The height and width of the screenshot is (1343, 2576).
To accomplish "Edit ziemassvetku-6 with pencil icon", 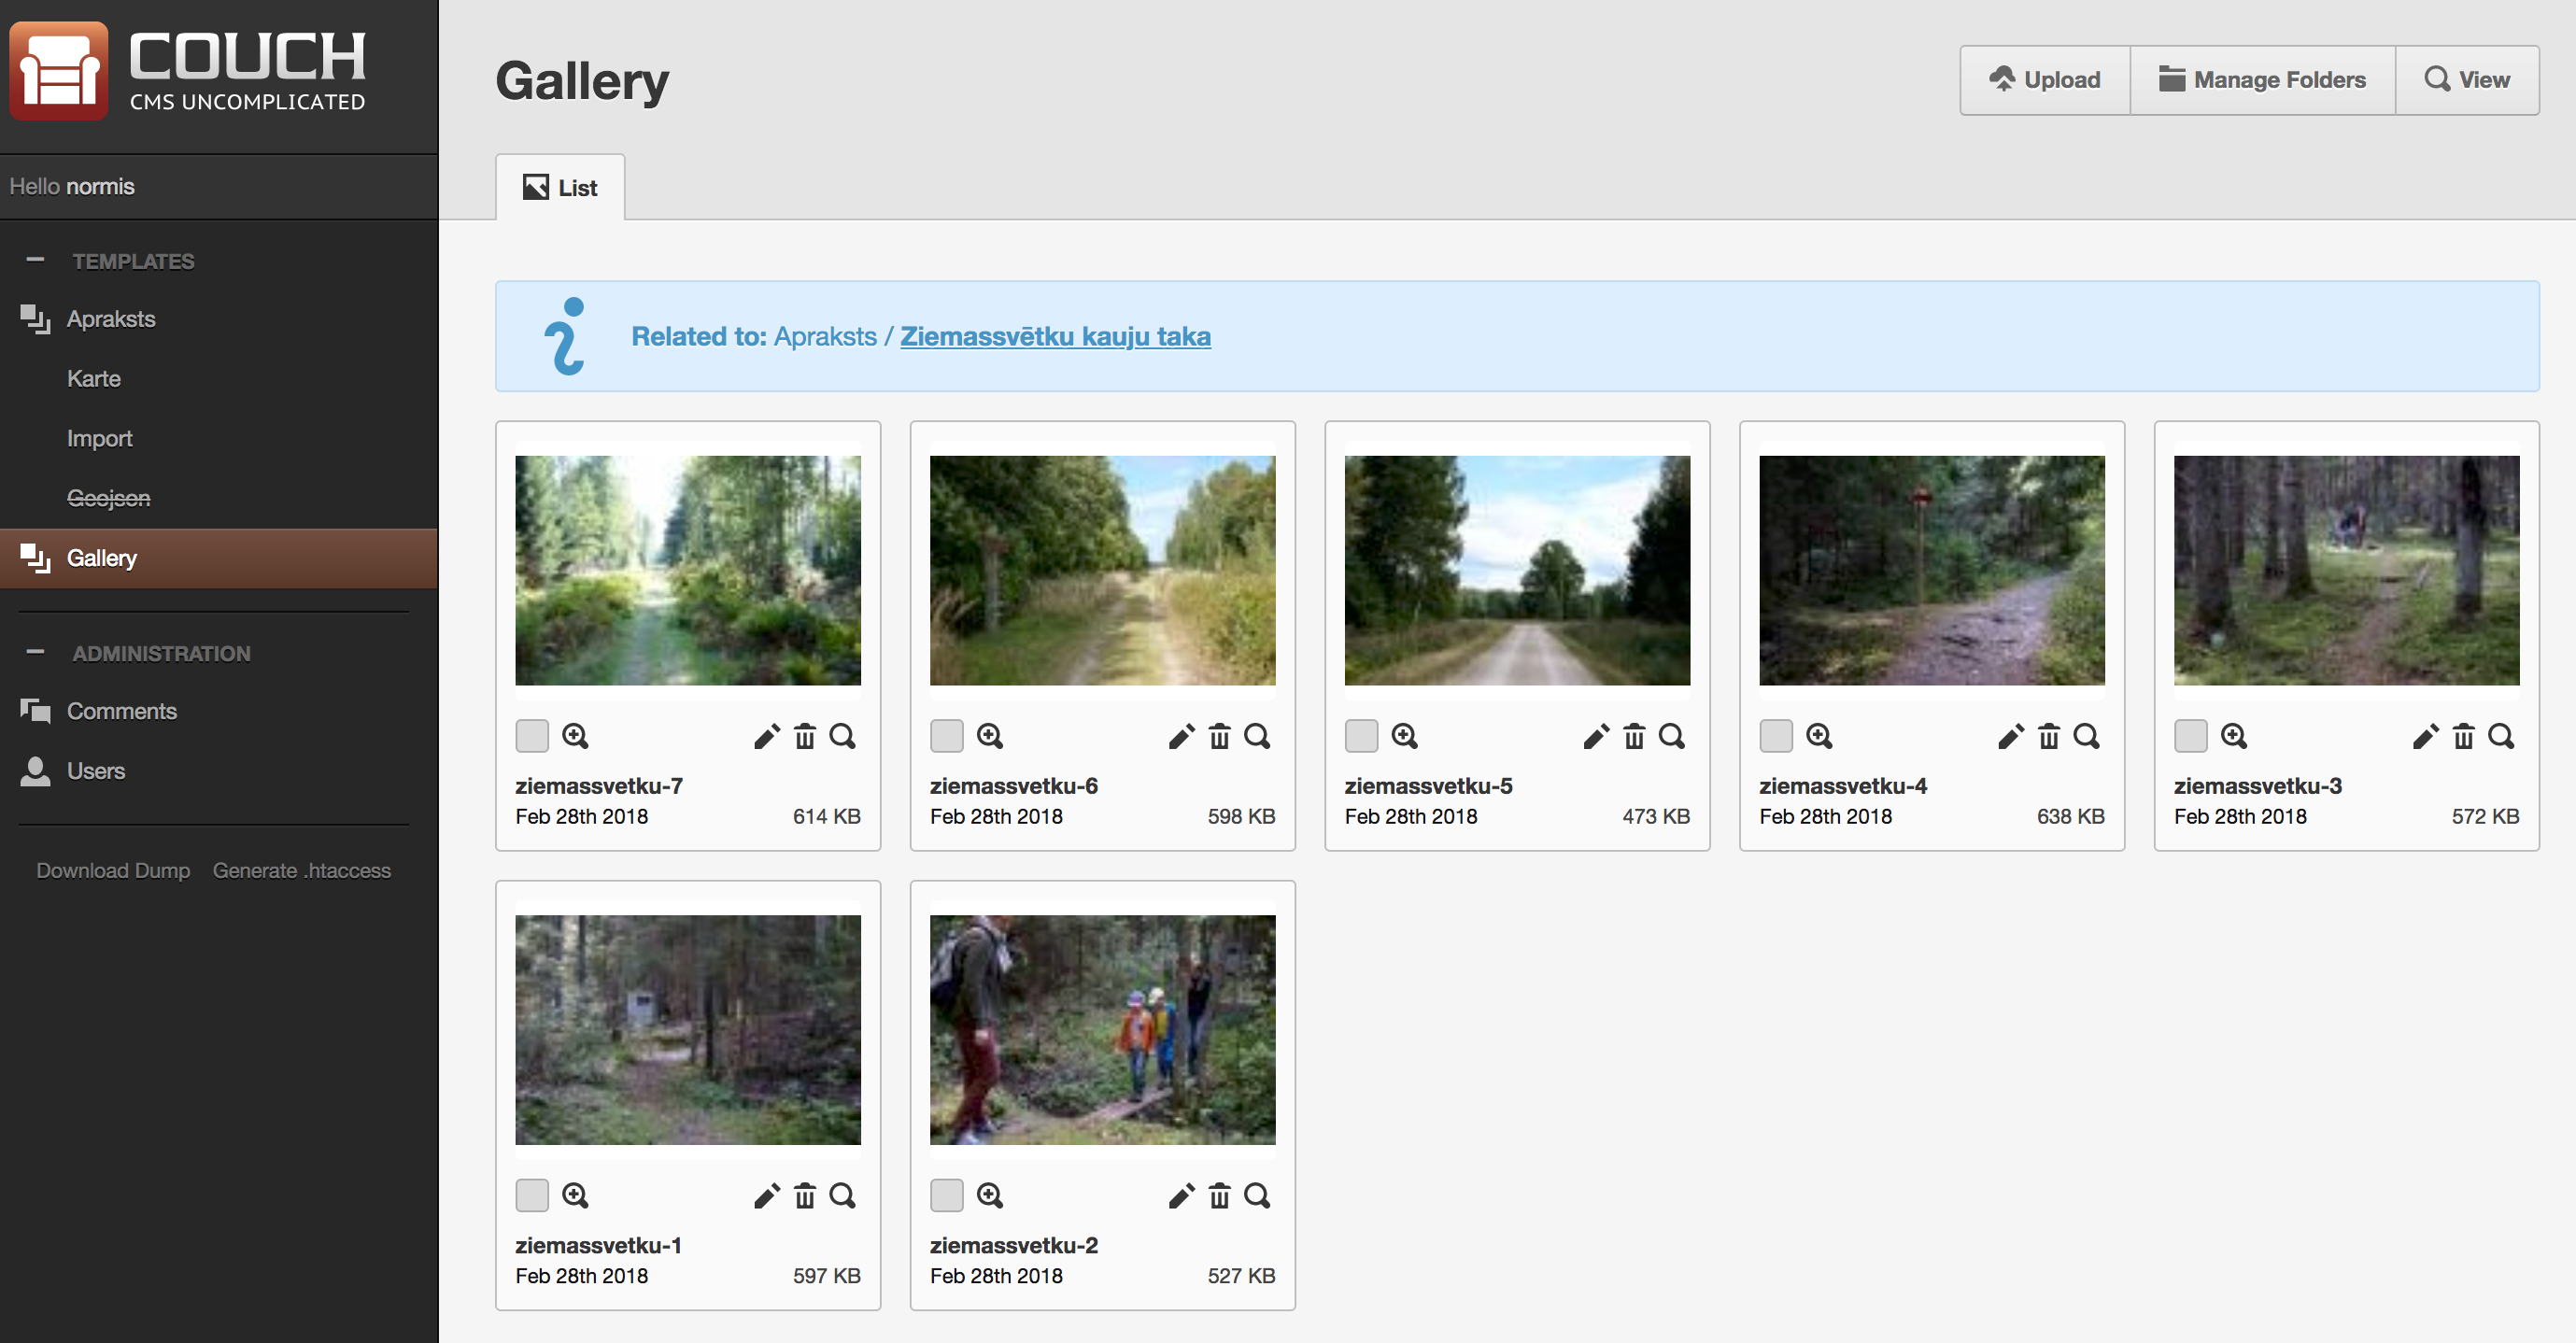I will (x=1182, y=736).
